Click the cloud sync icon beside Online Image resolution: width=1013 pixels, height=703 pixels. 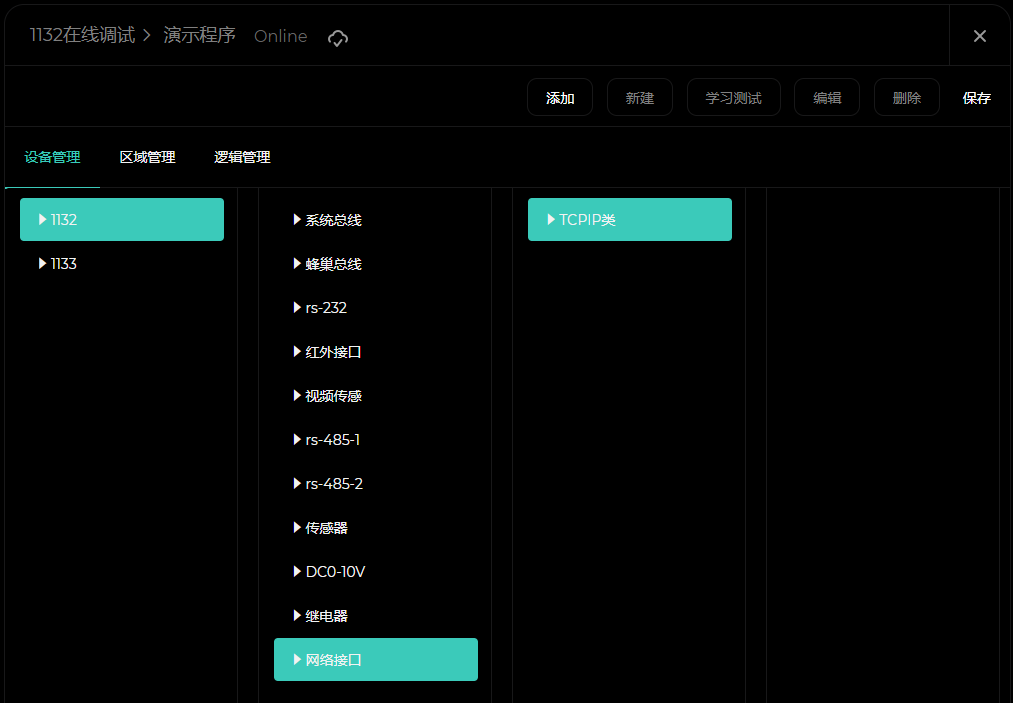[338, 38]
